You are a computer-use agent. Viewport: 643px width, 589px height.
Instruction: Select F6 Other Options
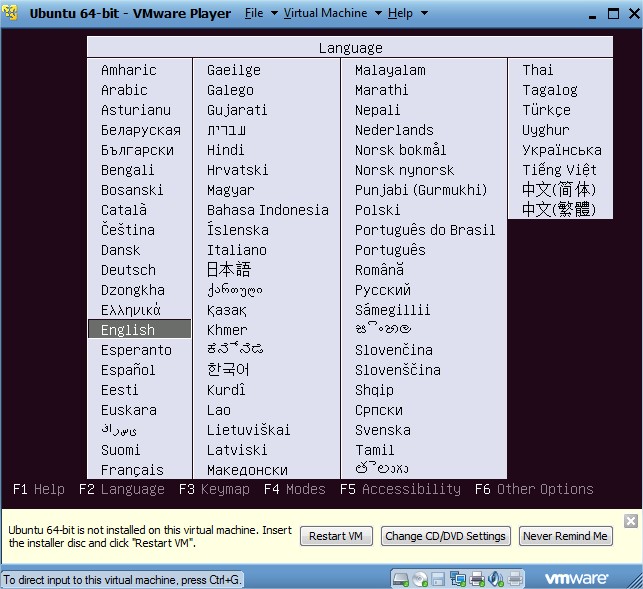tap(534, 489)
